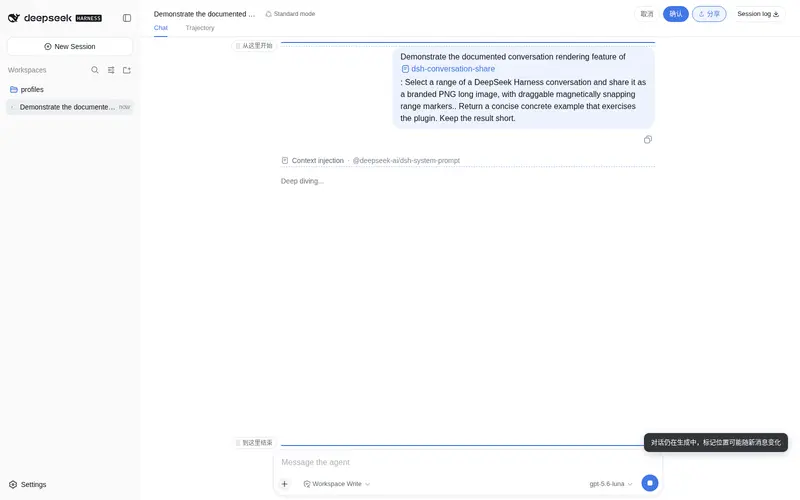Screen dimensions: 800x500
Task: Stop generation with the blue stop button
Action: tap(649, 483)
